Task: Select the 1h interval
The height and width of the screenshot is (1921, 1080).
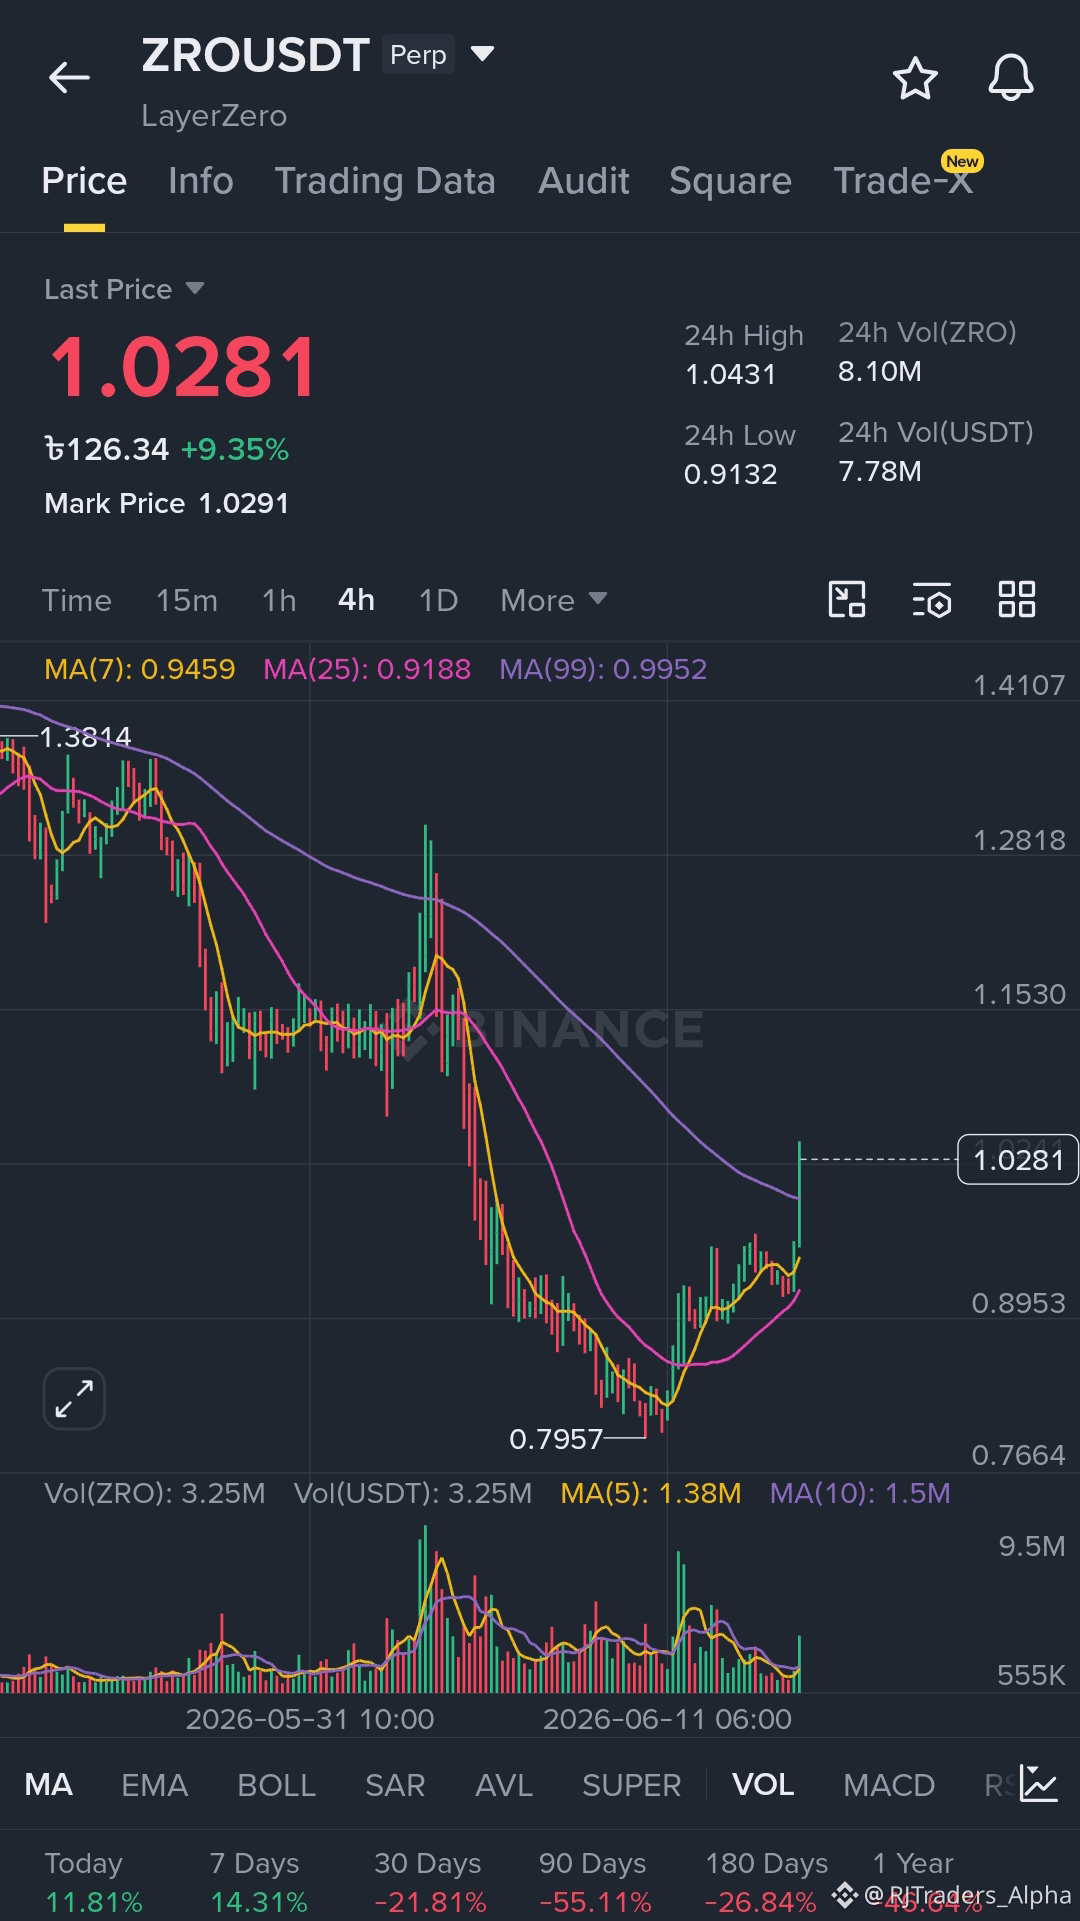Action: coord(279,600)
